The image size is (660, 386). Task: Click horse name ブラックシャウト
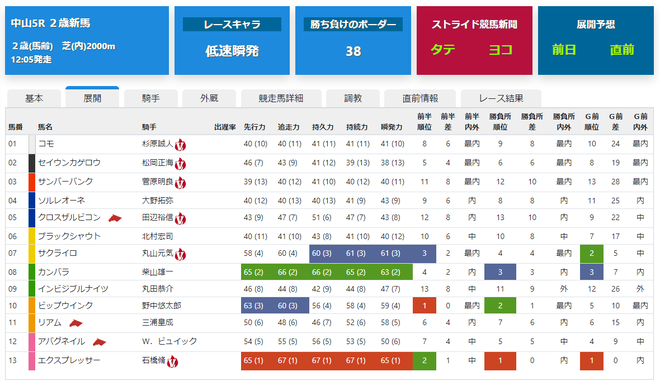coord(69,236)
